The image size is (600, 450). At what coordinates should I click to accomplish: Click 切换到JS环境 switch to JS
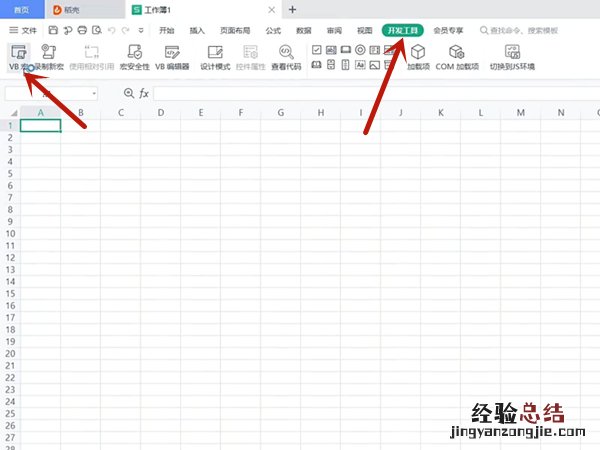pyautogui.click(x=512, y=57)
